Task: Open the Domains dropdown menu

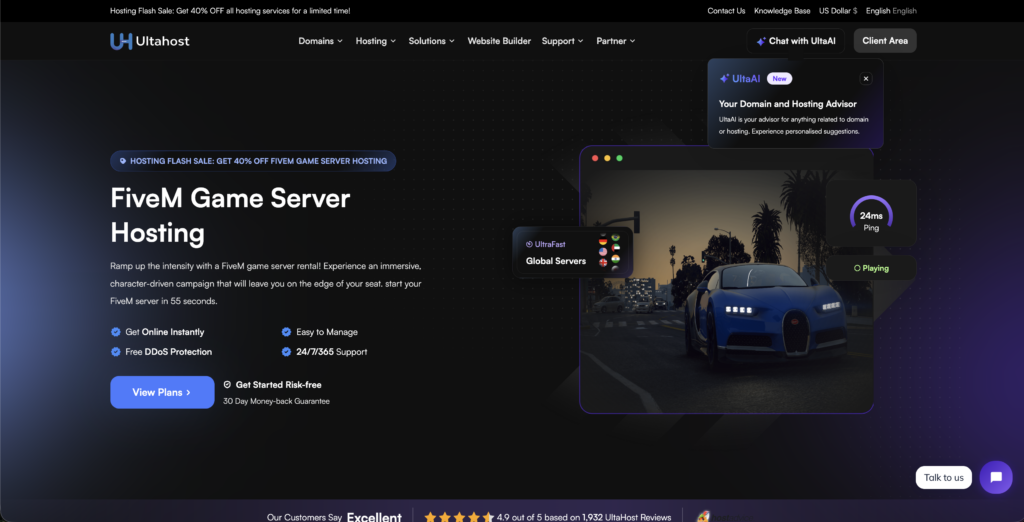Action: 320,41
